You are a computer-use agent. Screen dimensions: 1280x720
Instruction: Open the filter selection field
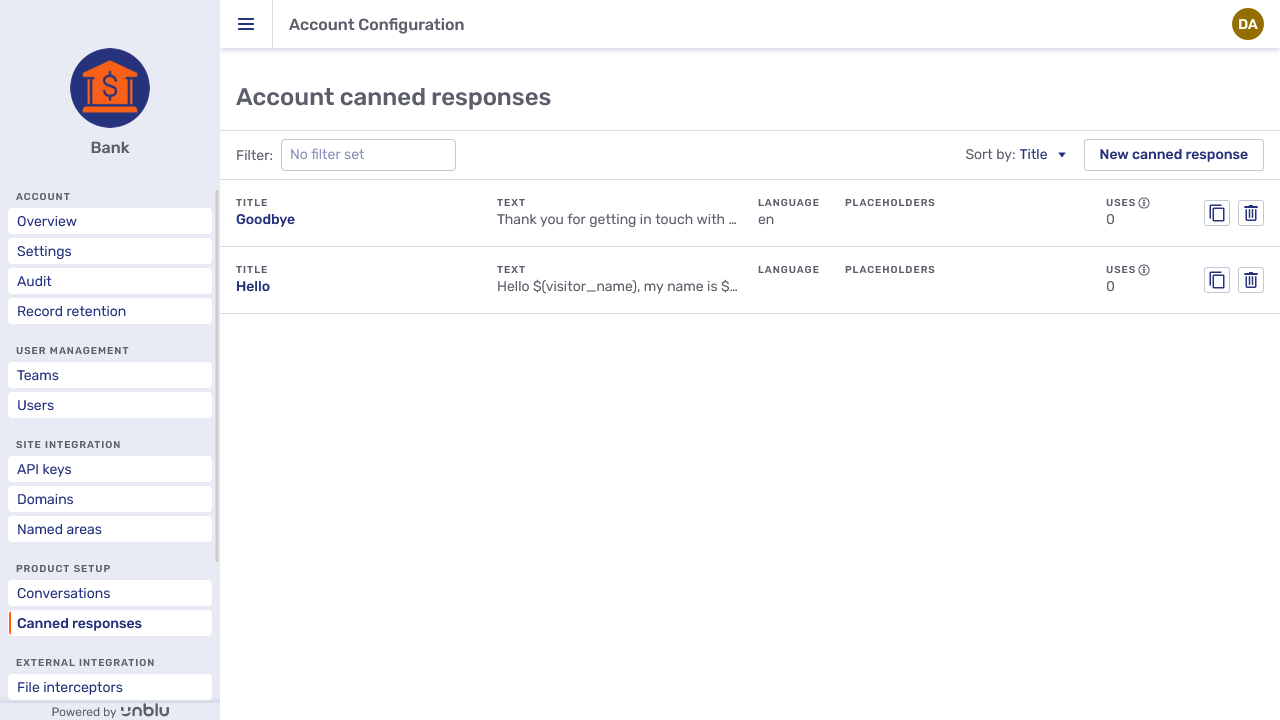[x=368, y=154]
